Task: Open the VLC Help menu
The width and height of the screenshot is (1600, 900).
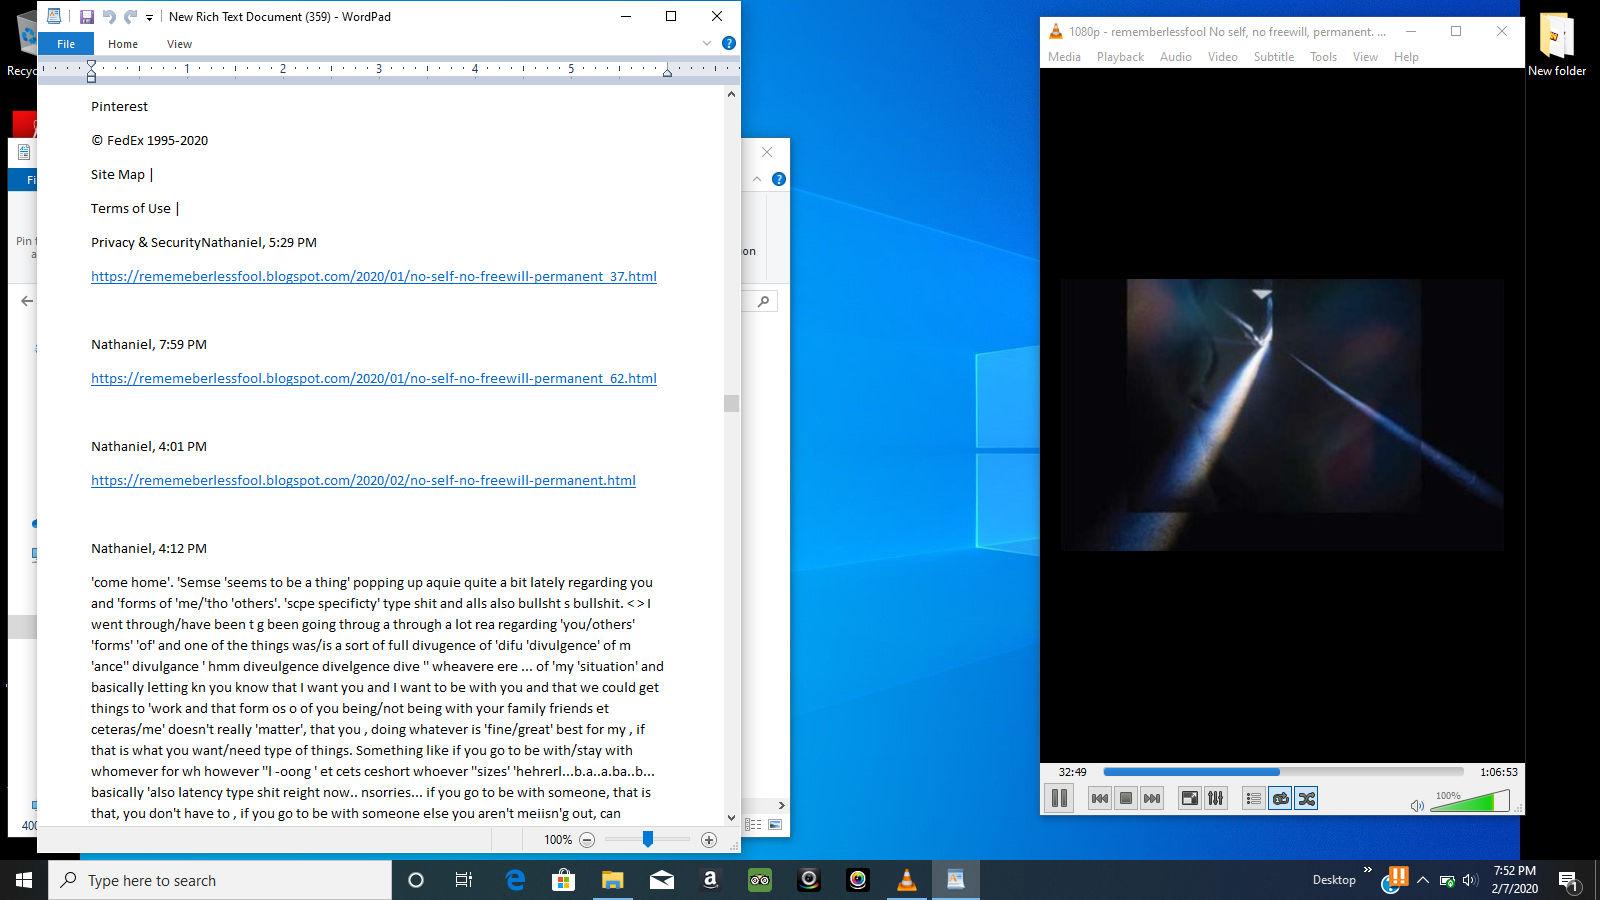Action: tap(1406, 57)
